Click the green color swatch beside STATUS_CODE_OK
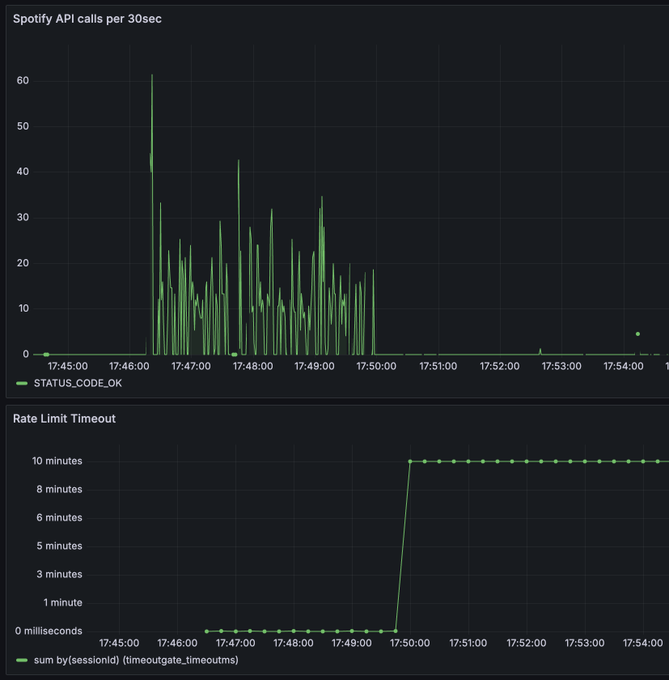 click(x=22, y=383)
